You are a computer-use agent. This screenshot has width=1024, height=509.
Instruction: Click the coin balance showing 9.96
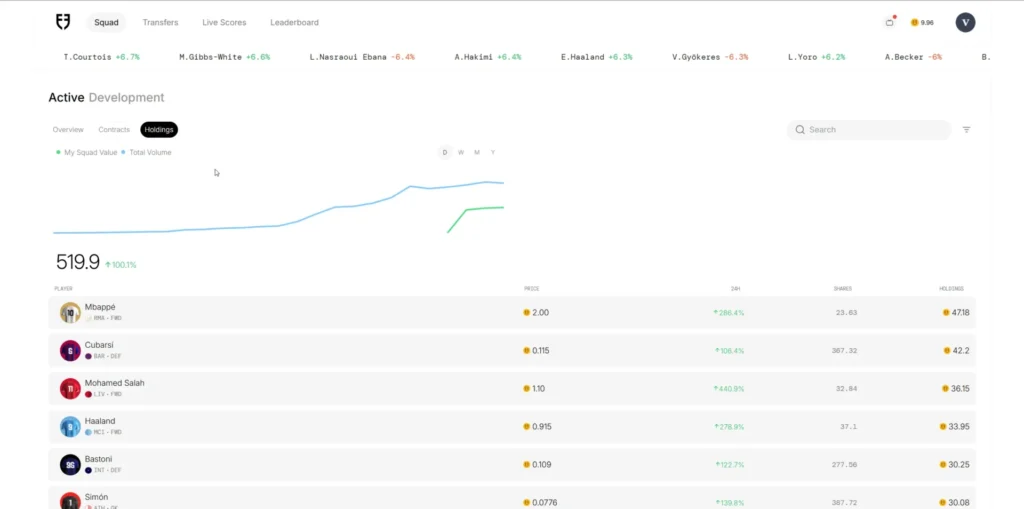pos(922,22)
